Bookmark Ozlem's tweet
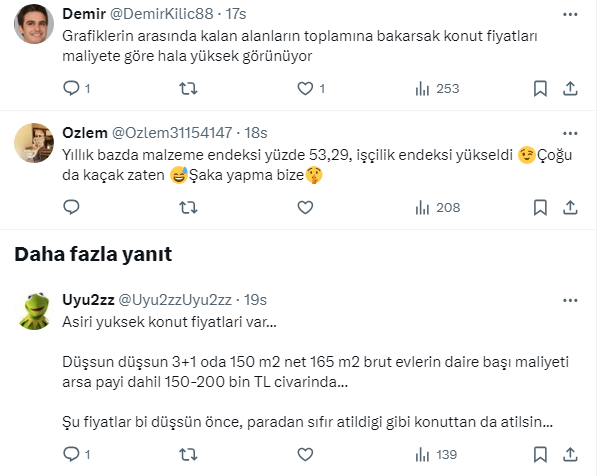 point(540,207)
